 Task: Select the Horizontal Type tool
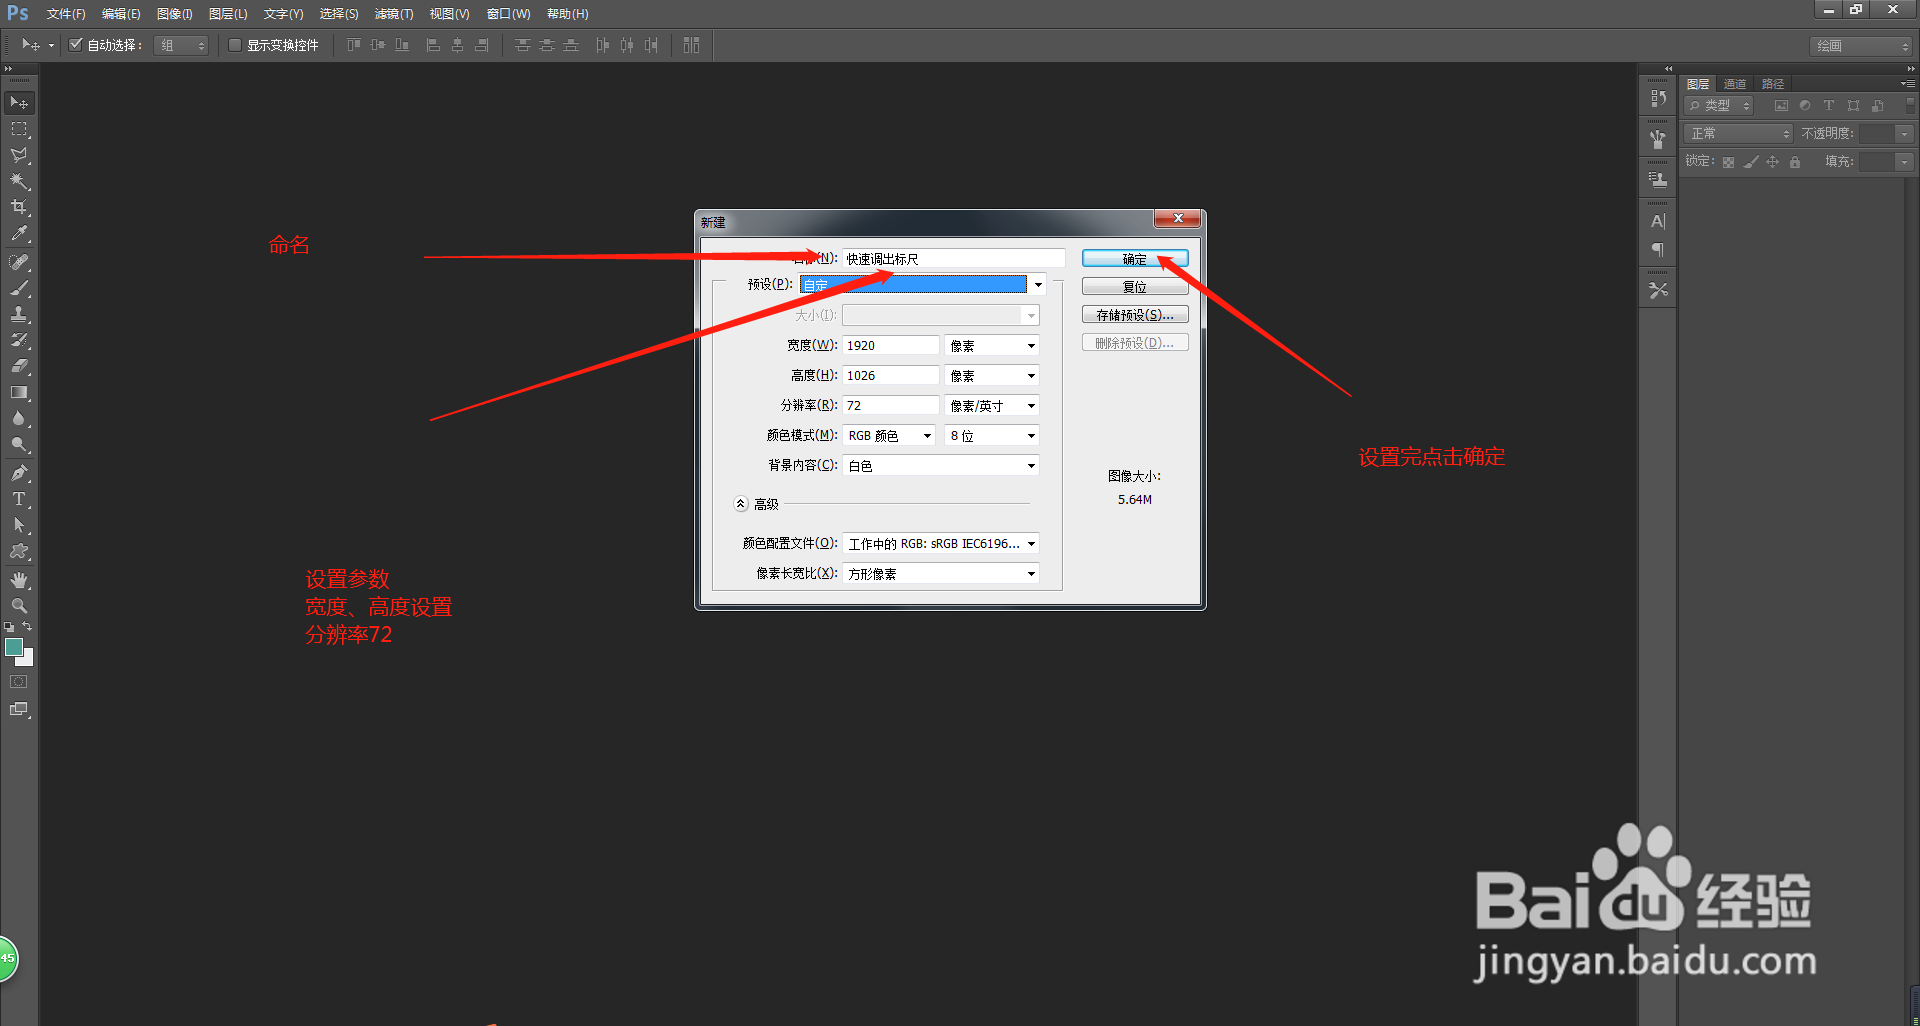[x=19, y=499]
